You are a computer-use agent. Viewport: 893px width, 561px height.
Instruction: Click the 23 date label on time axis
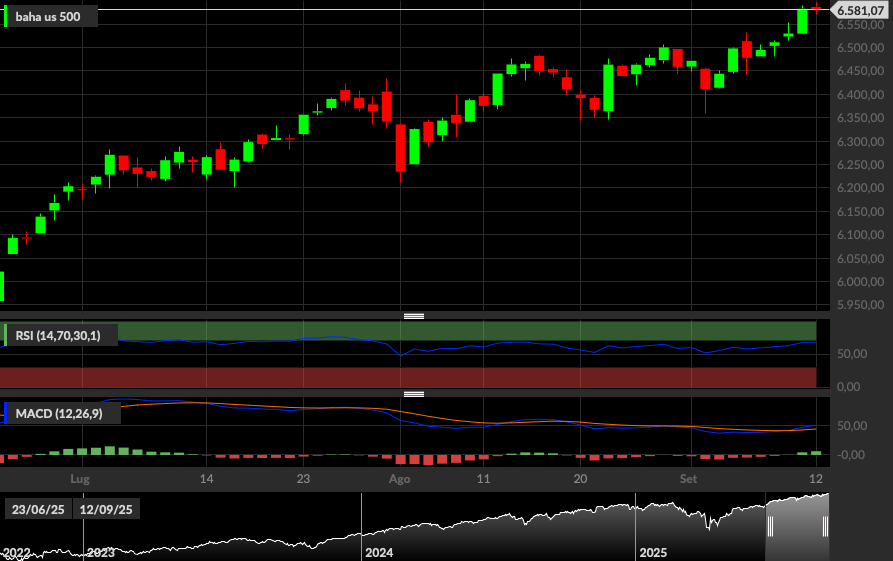tap(303, 479)
